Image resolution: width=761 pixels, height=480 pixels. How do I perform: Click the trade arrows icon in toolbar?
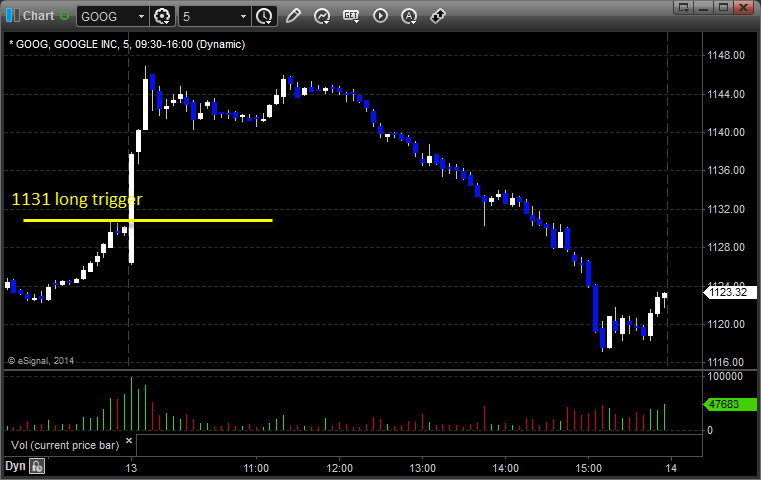coord(438,16)
